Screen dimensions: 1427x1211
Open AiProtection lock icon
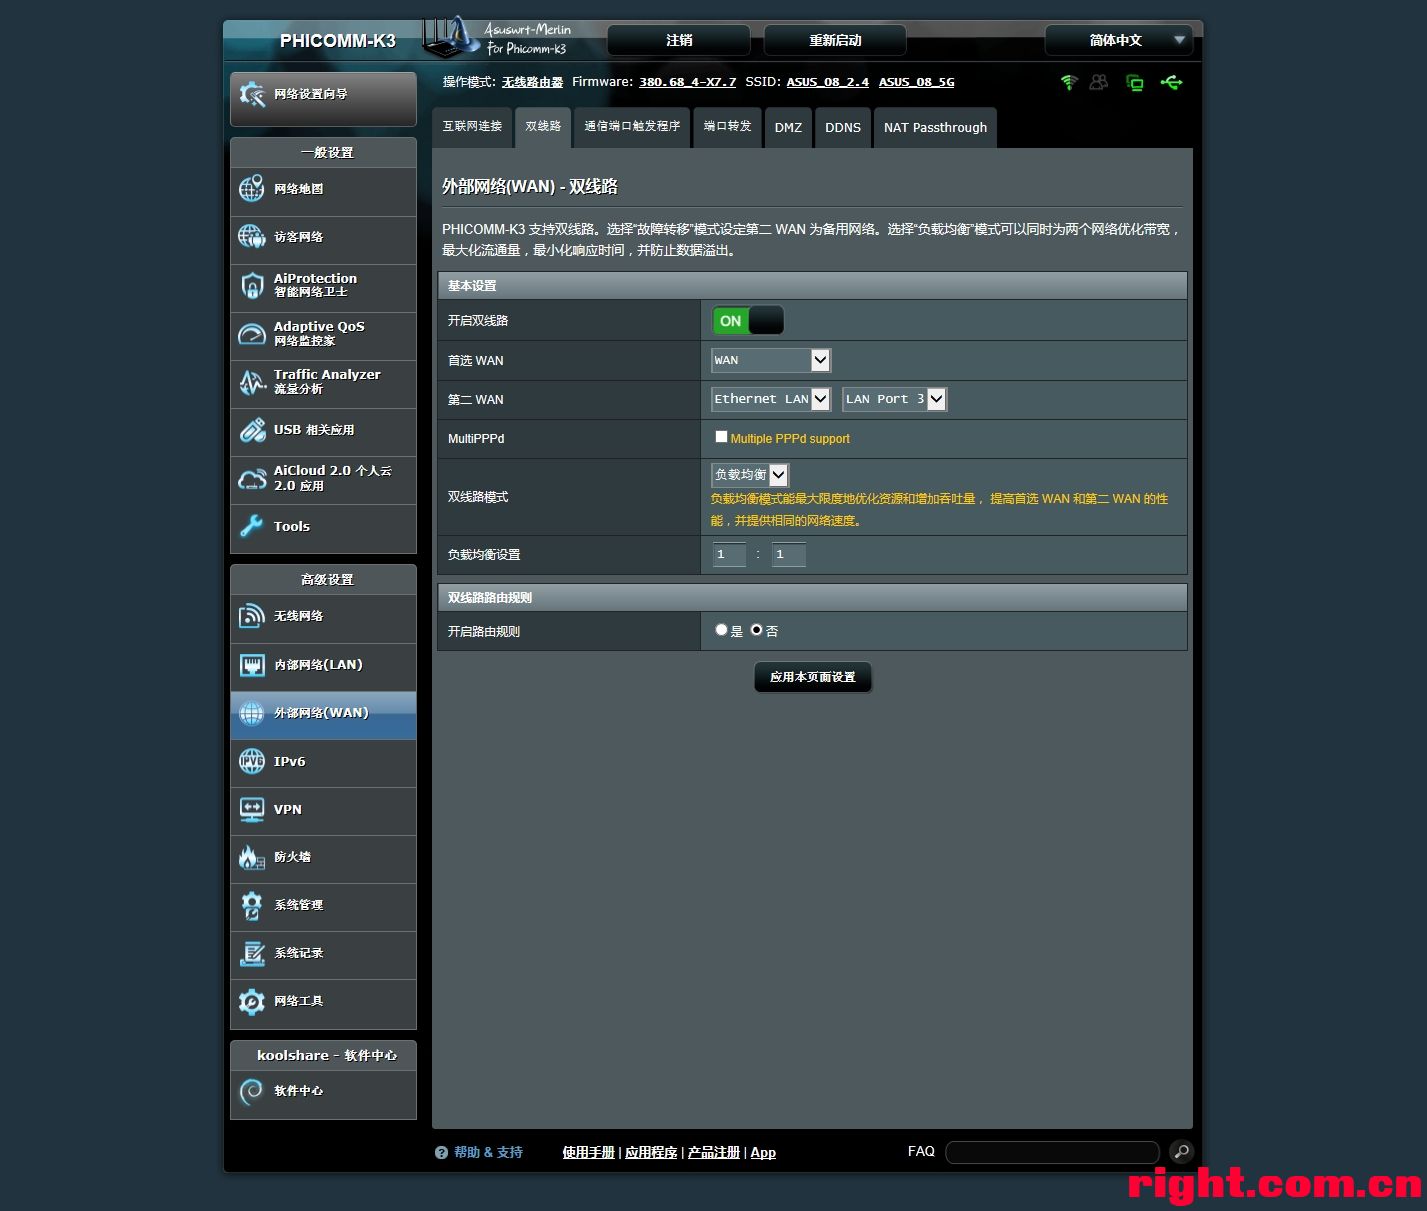coord(252,285)
